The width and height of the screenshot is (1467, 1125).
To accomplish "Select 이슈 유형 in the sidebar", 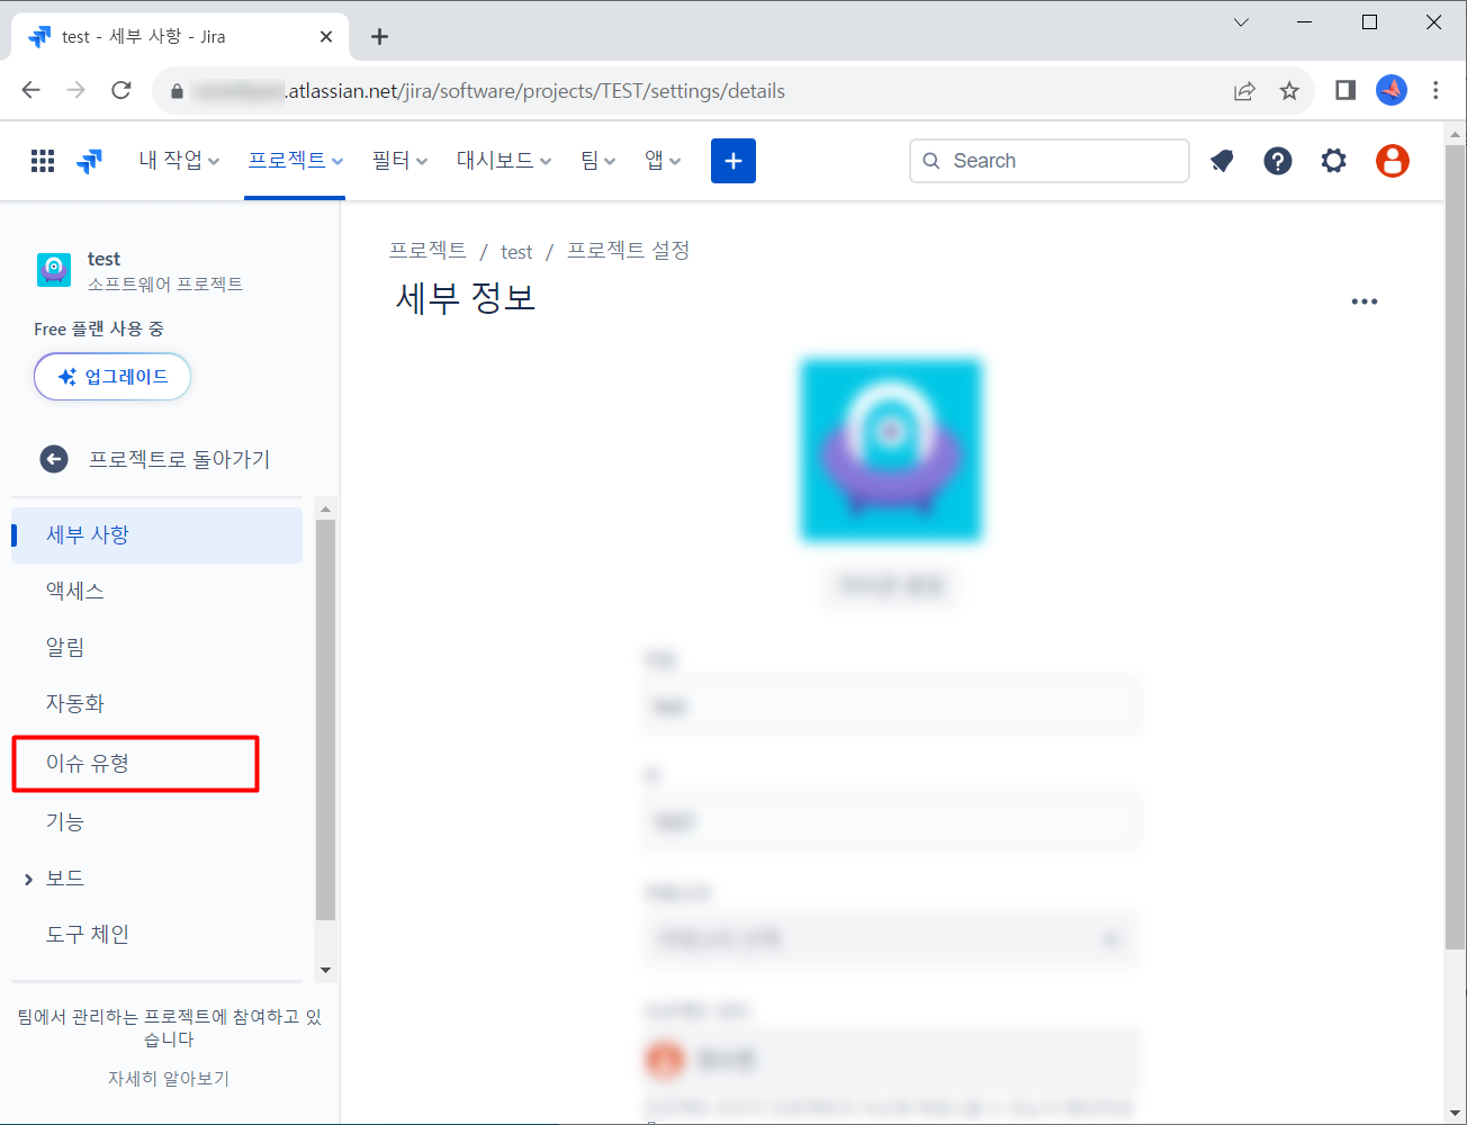I will [88, 764].
